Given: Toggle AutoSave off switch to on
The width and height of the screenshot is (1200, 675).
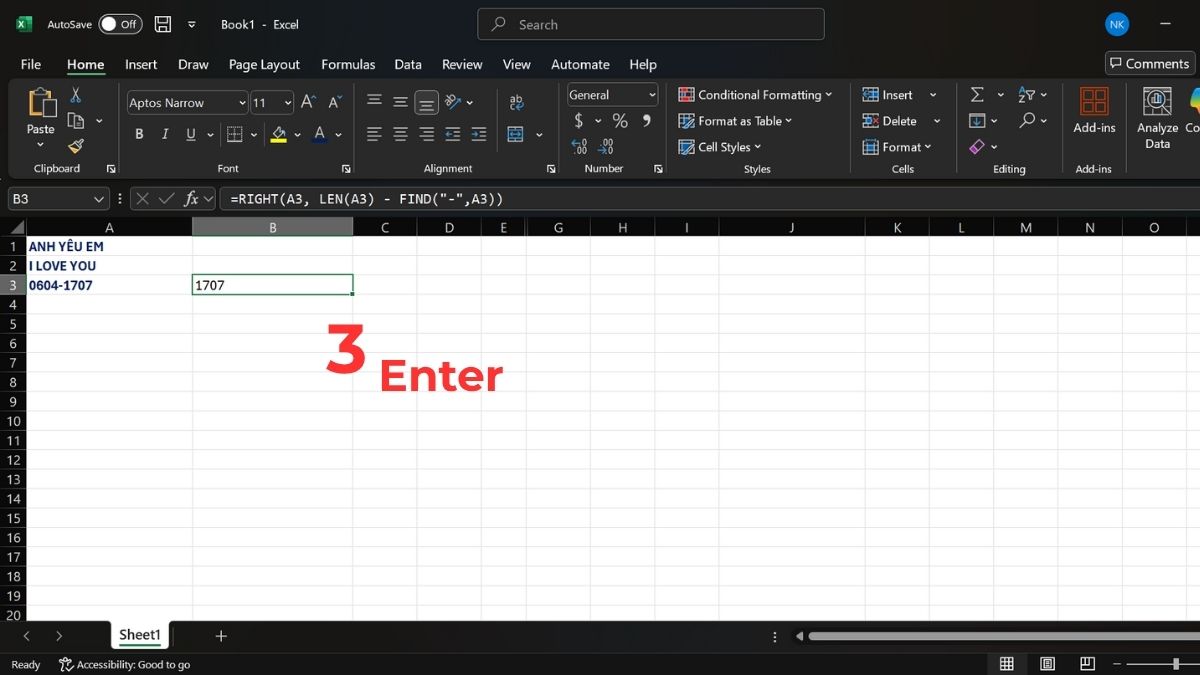Looking at the screenshot, I should click(x=120, y=24).
